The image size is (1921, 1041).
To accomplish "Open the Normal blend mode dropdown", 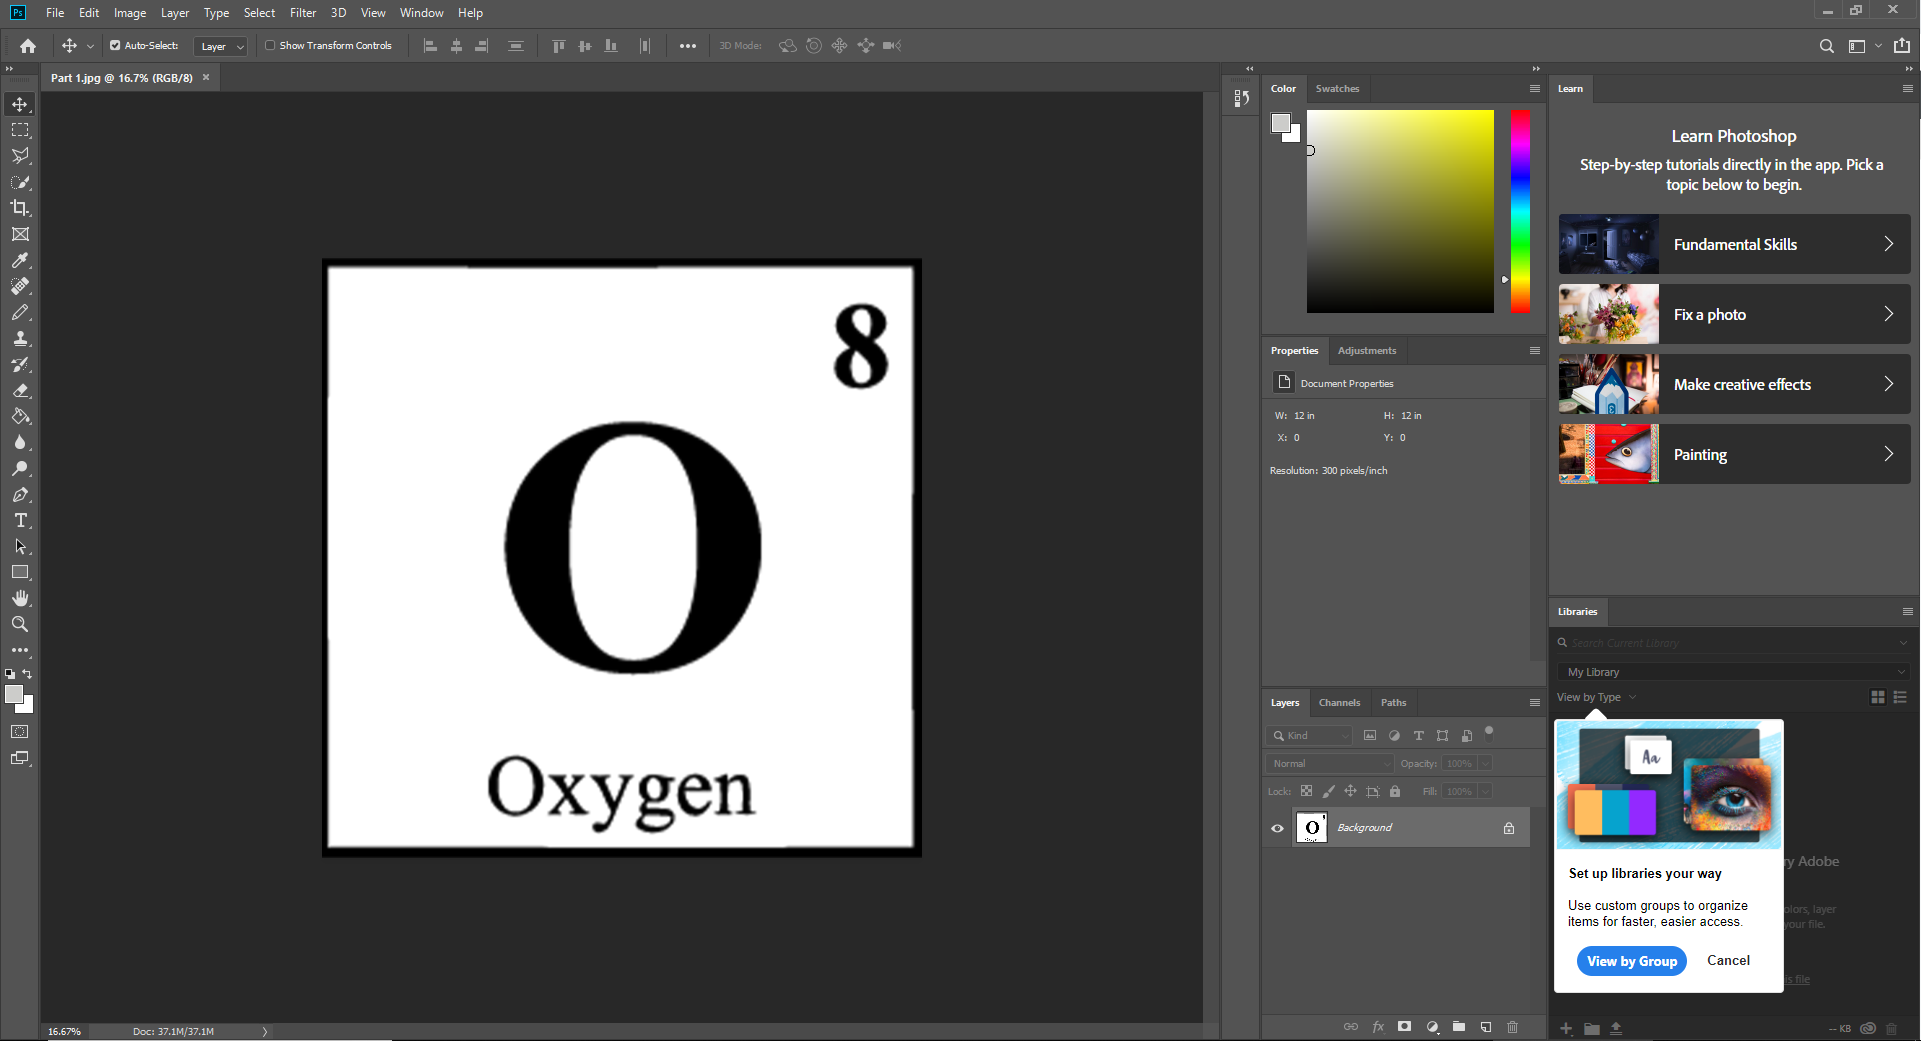I will pyautogui.click(x=1330, y=764).
